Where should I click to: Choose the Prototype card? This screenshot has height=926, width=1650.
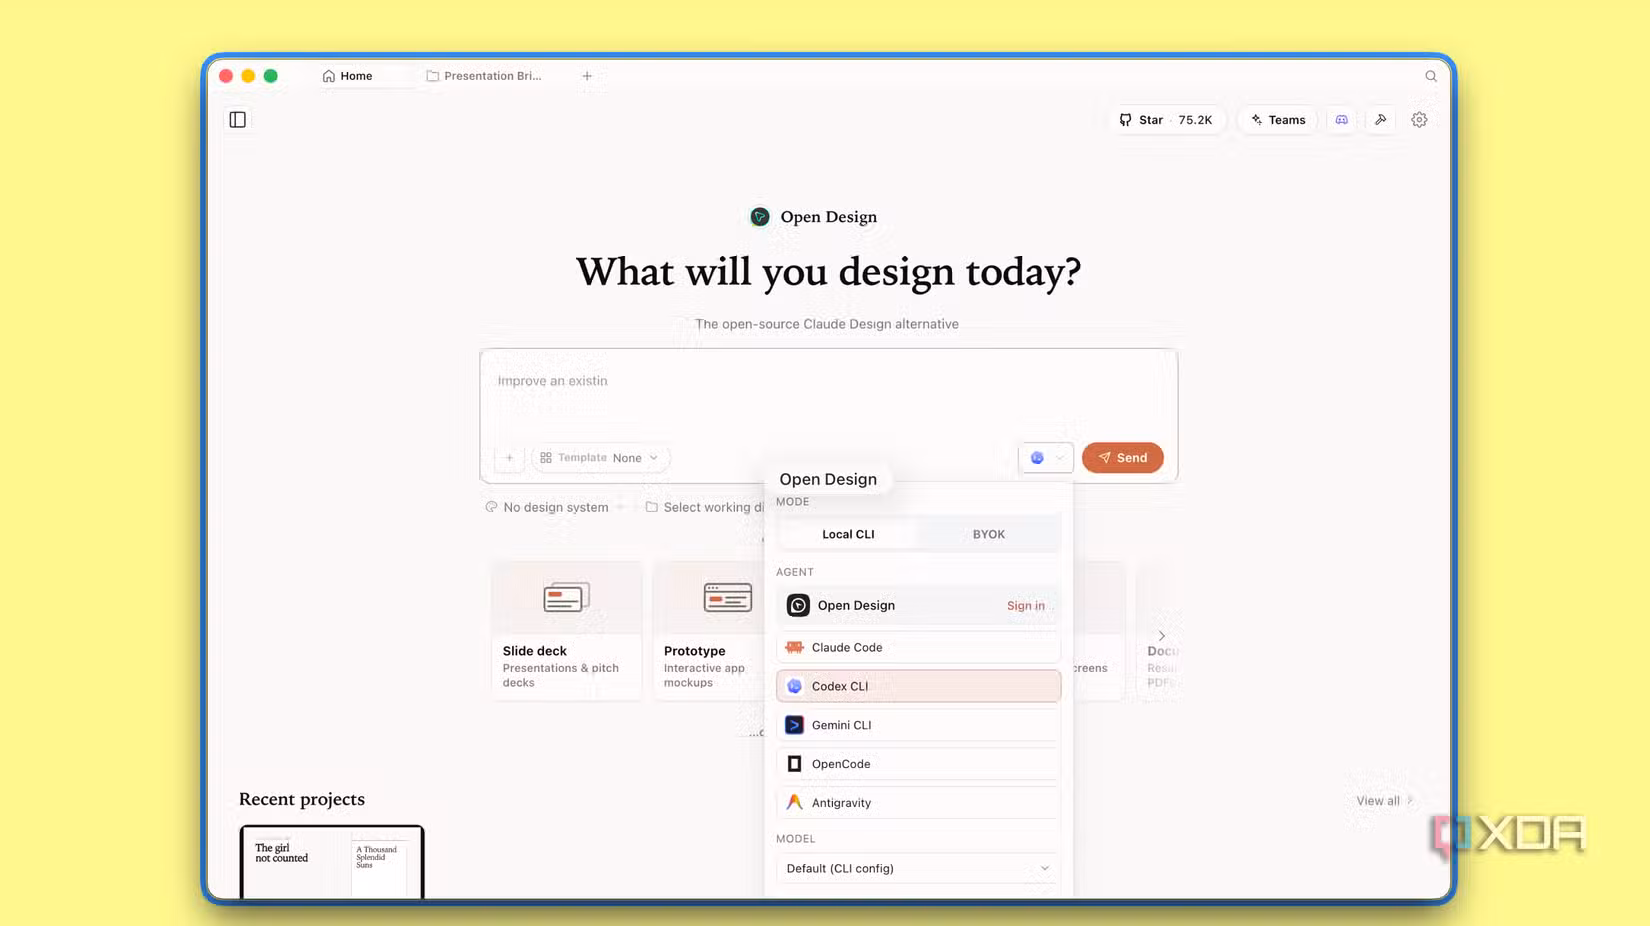point(710,631)
